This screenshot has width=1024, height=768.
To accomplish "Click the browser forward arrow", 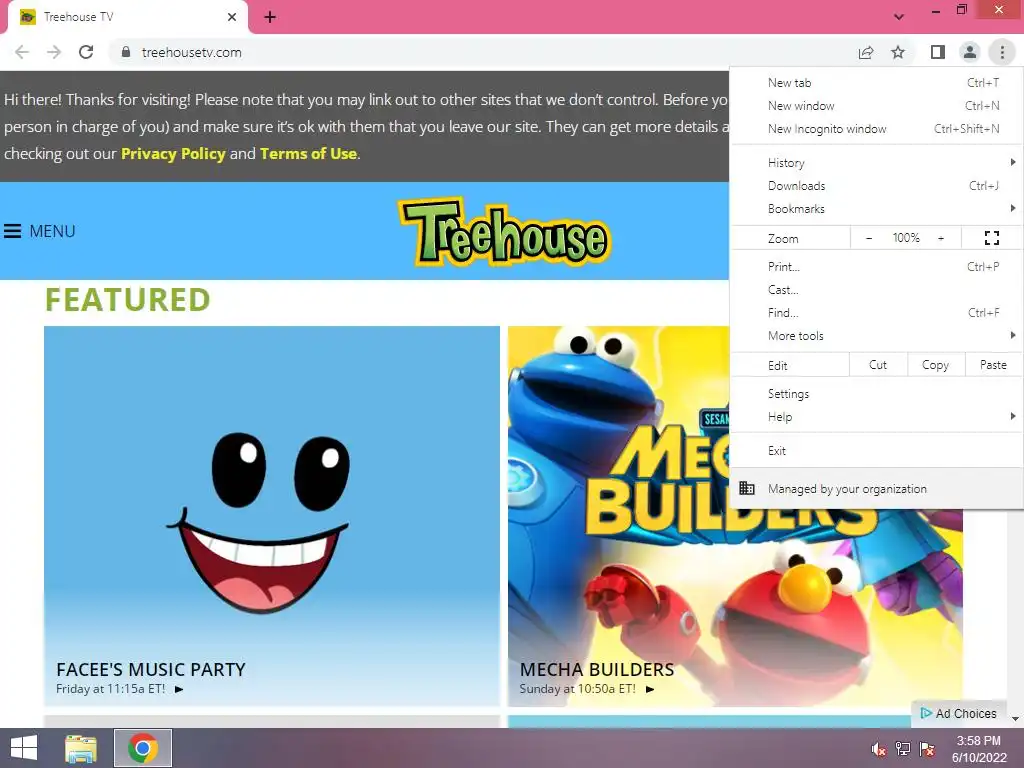I will (54, 52).
